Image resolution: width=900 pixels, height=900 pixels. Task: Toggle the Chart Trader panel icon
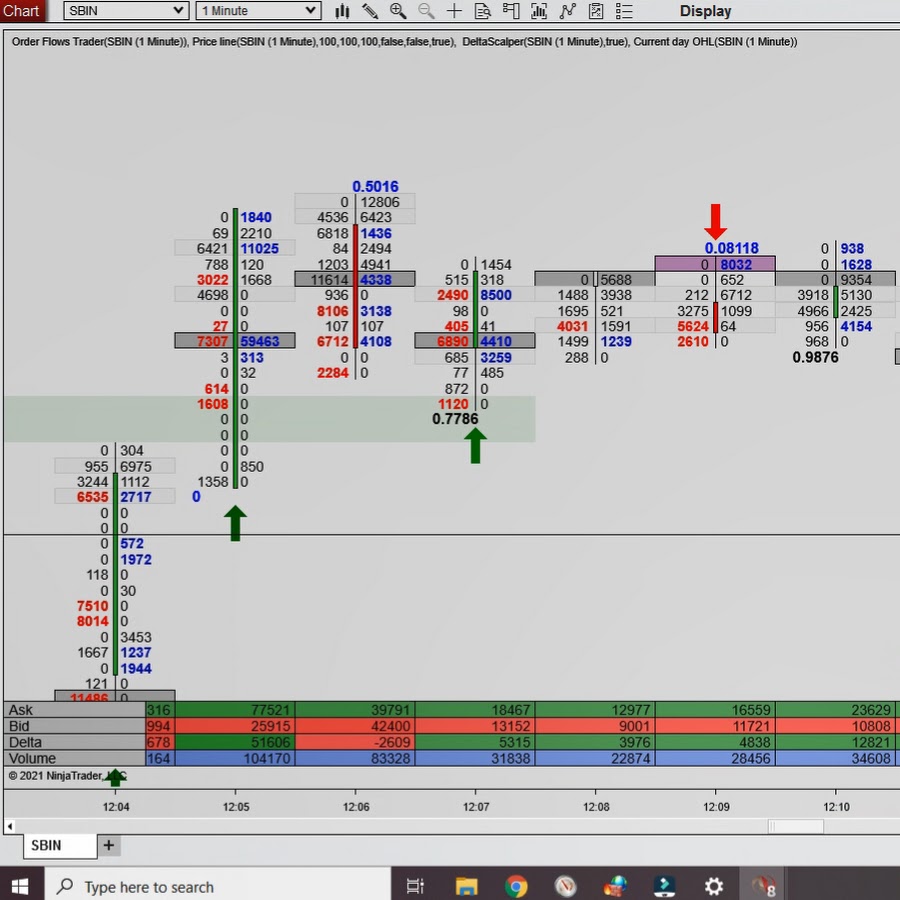[512, 11]
